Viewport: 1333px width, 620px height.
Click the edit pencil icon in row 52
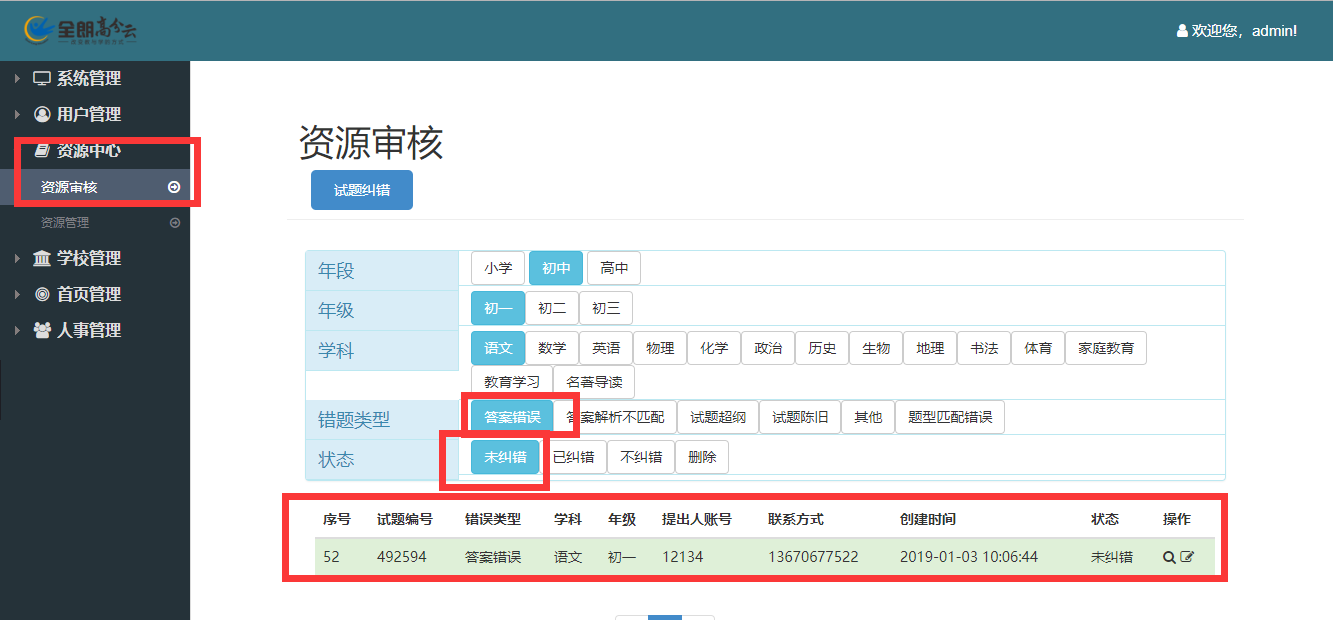click(x=1187, y=557)
